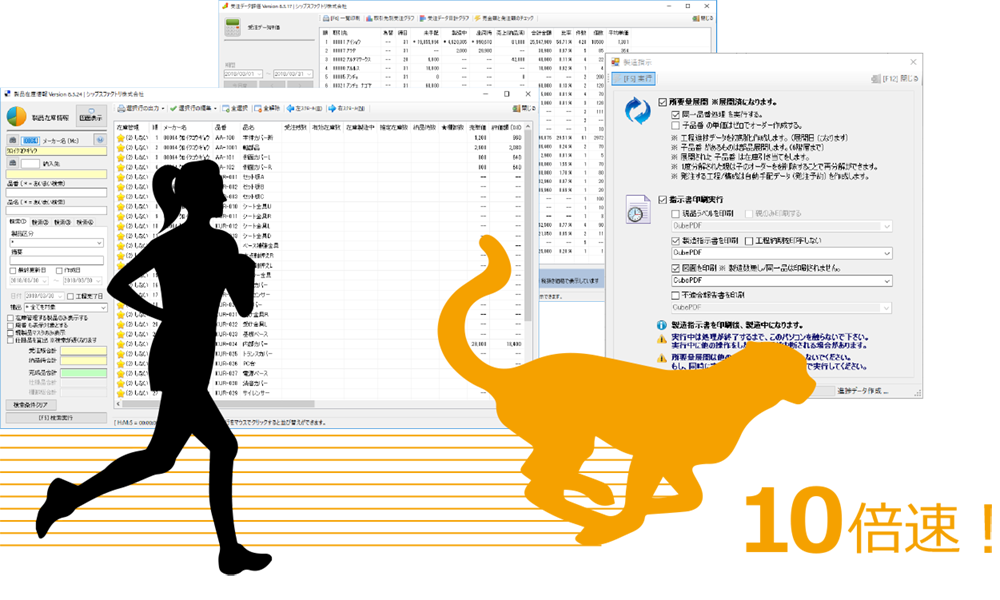Click the green 完成品合計 total field
The height and width of the screenshot is (600, 1000).
tap(84, 372)
